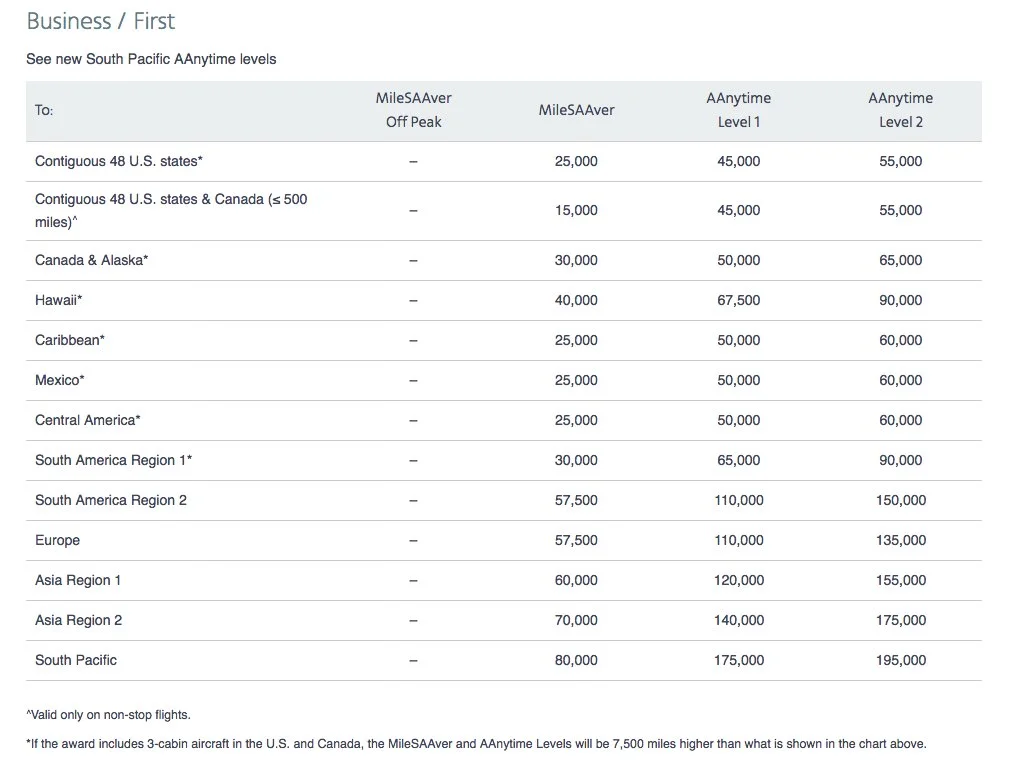The width and height of the screenshot is (1027, 767).
Task: Click South Pacific's 195,000 value
Action: pos(901,660)
